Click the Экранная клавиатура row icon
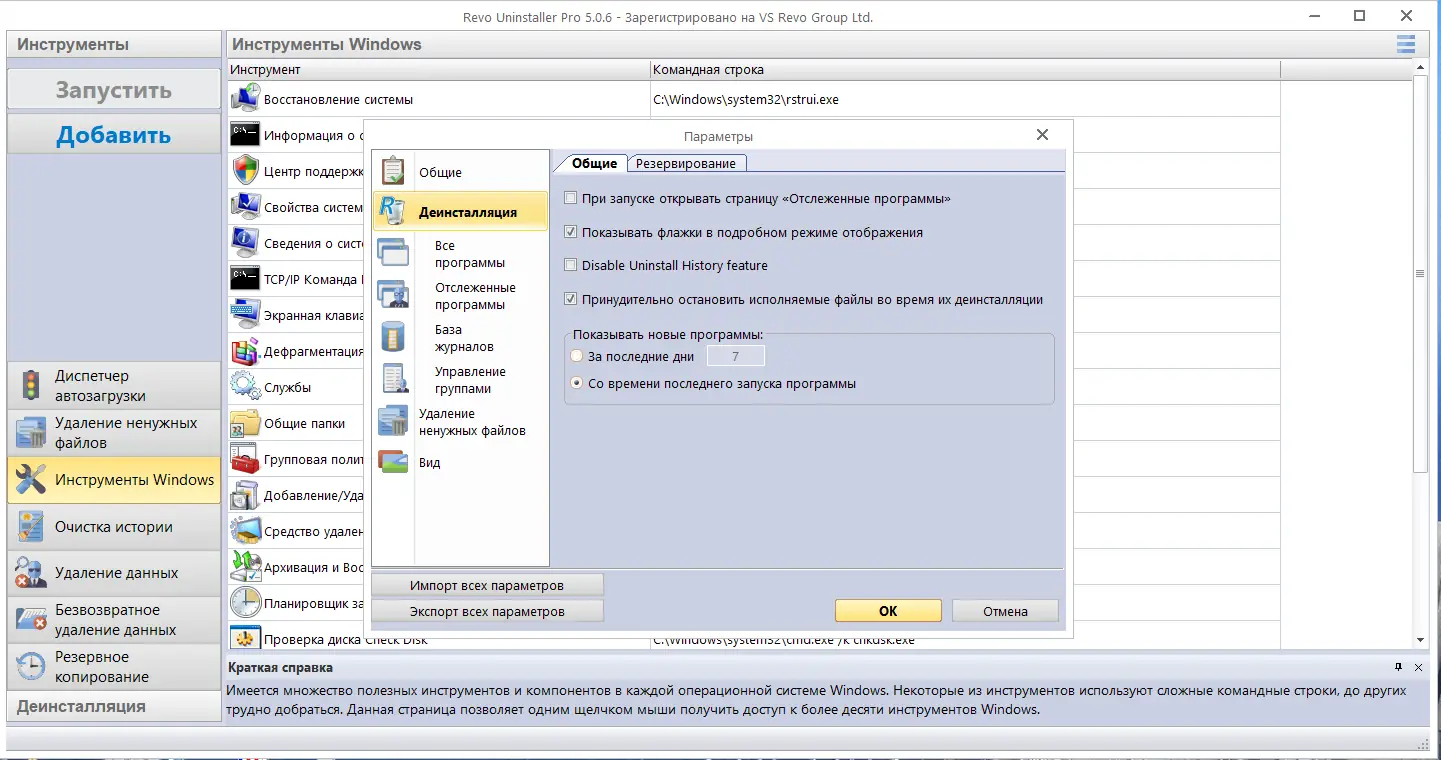The width and height of the screenshot is (1441, 760). (x=245, y=315)
